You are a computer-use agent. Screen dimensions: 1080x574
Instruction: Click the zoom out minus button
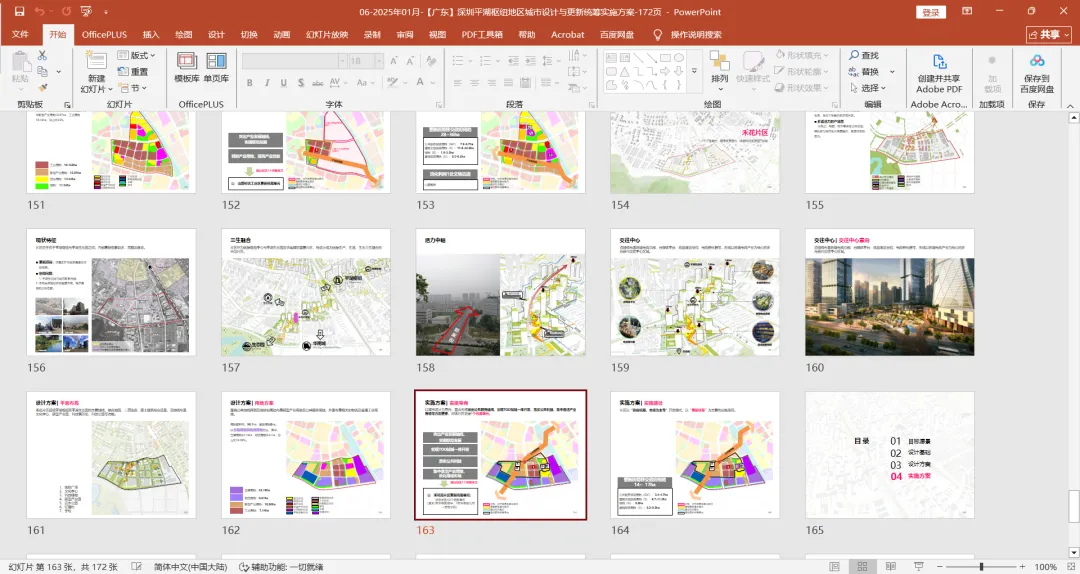[938, 566]
